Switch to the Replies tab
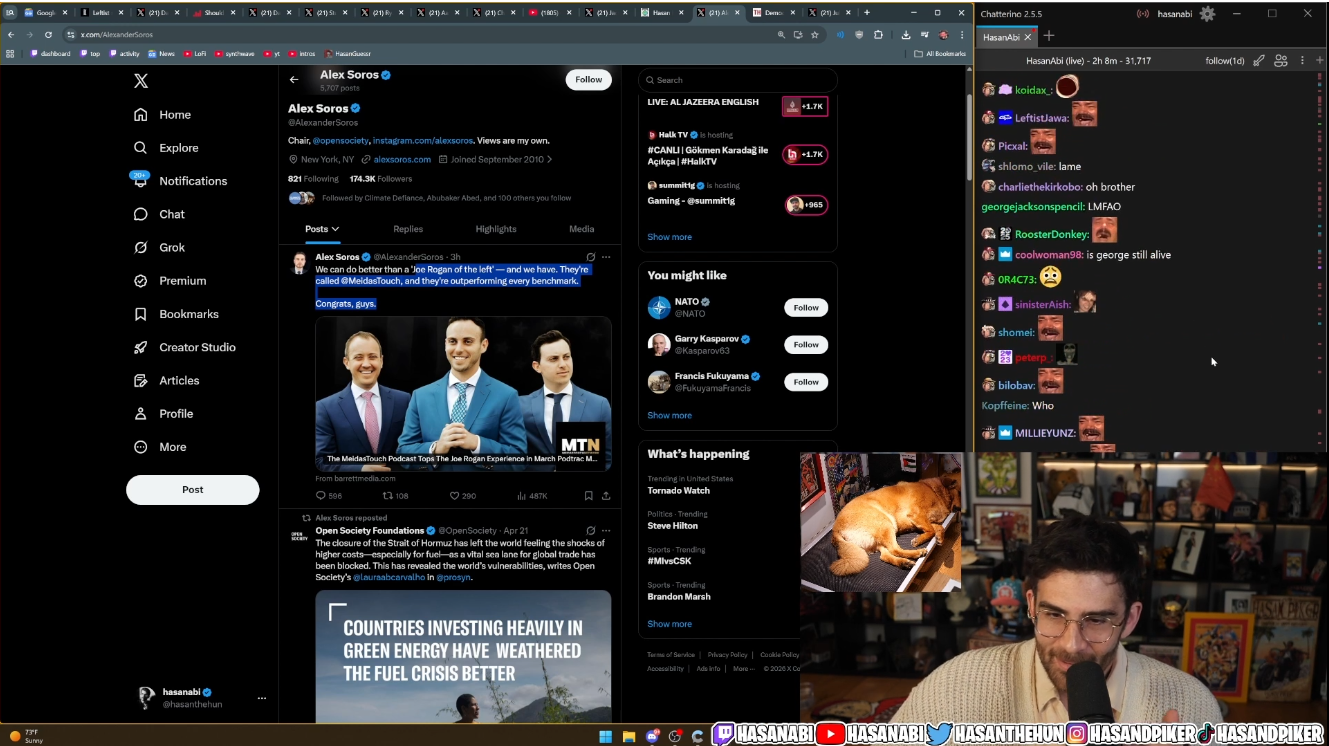 [408, 229]
